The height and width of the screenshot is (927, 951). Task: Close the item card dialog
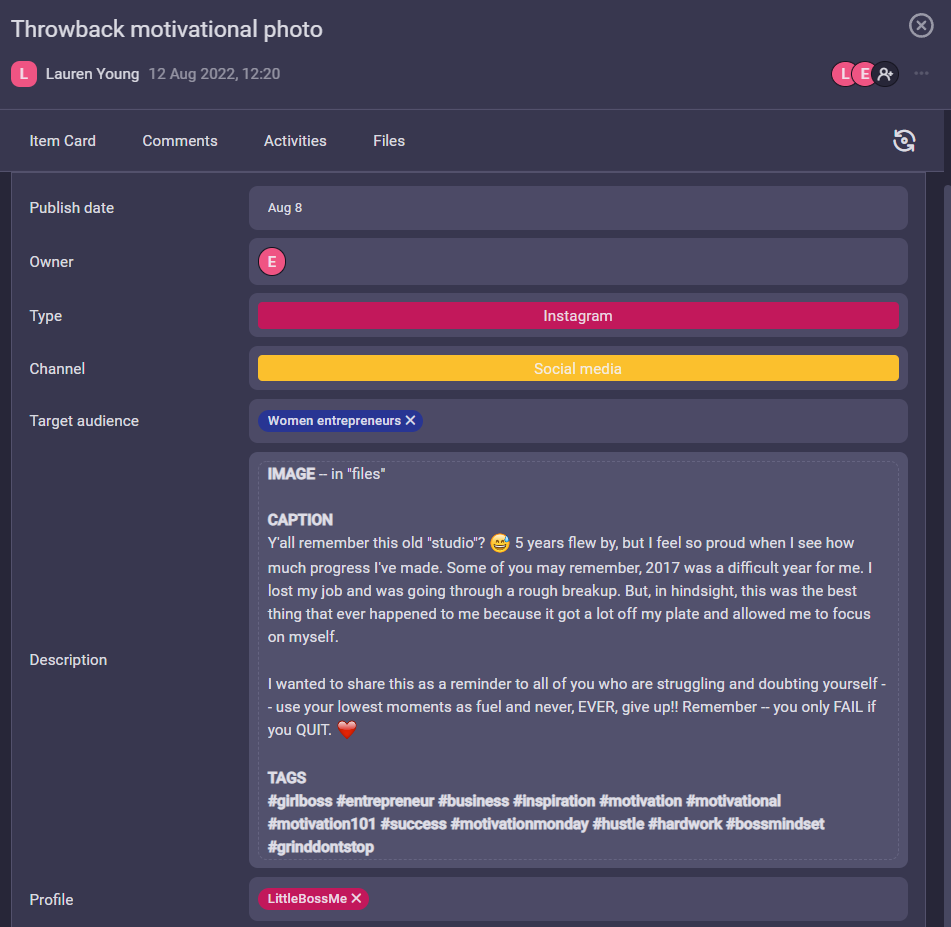pyautogui.click(x=921, y=26)
